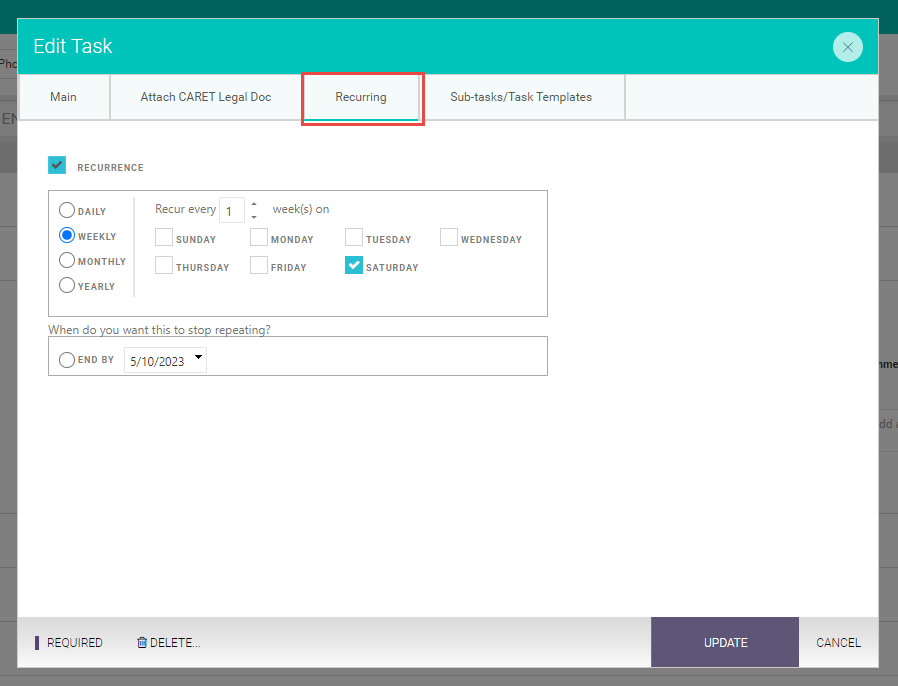Choose Yearly recurrence
898x686 pixels.
click(x=67, y=285)
